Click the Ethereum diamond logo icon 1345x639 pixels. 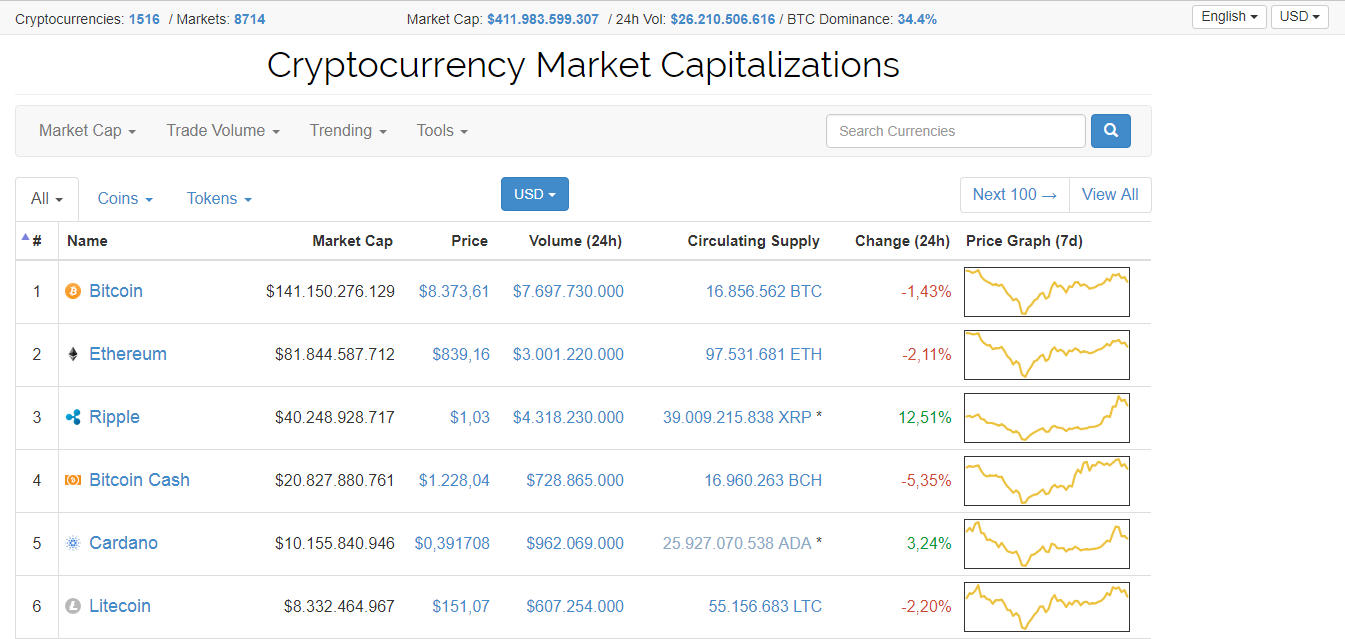72,354
